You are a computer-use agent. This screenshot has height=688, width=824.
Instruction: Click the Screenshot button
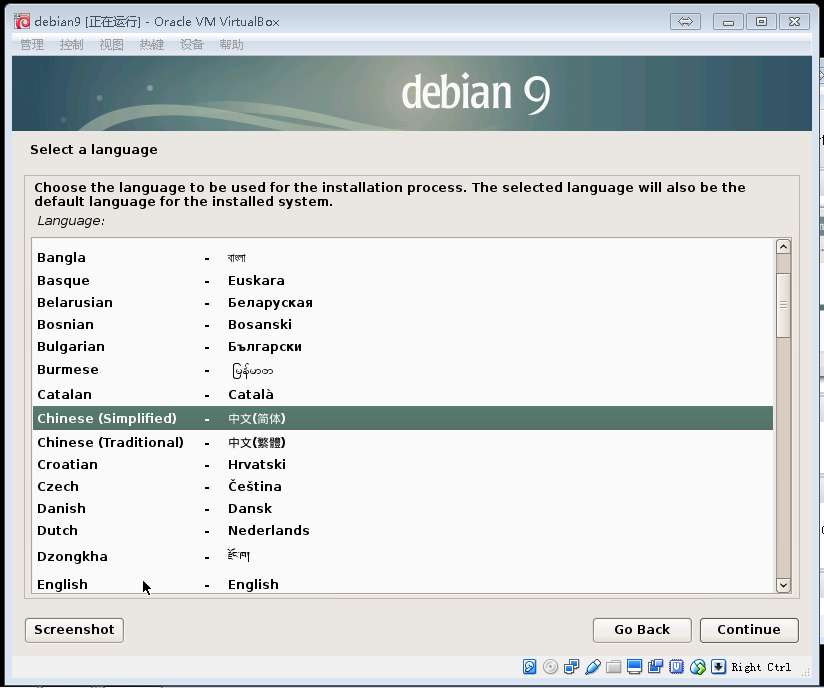pos(74,630)
